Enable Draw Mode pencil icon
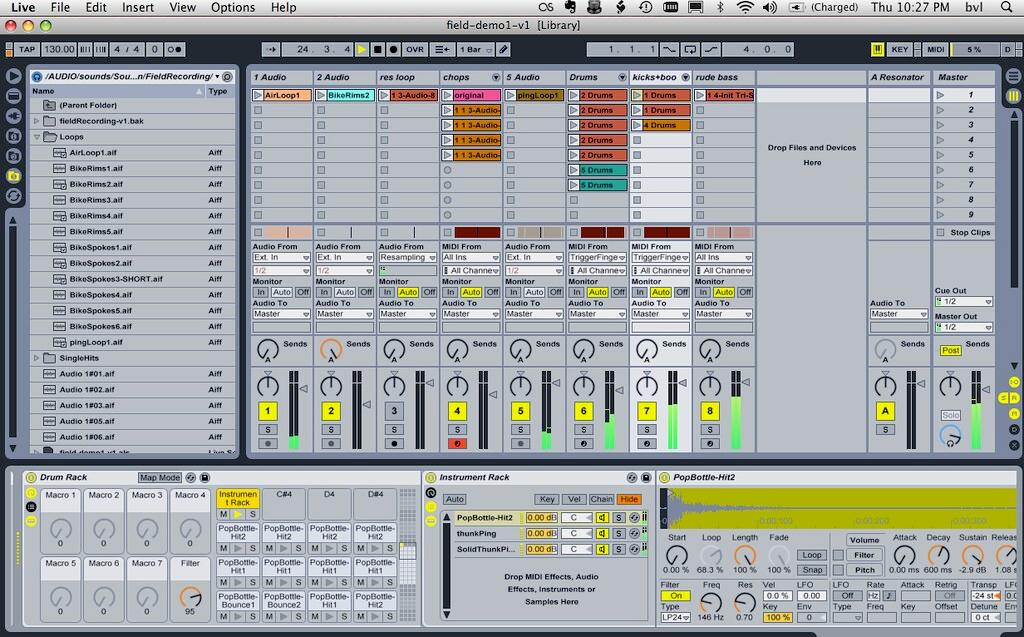 click(x=504, y=49)
